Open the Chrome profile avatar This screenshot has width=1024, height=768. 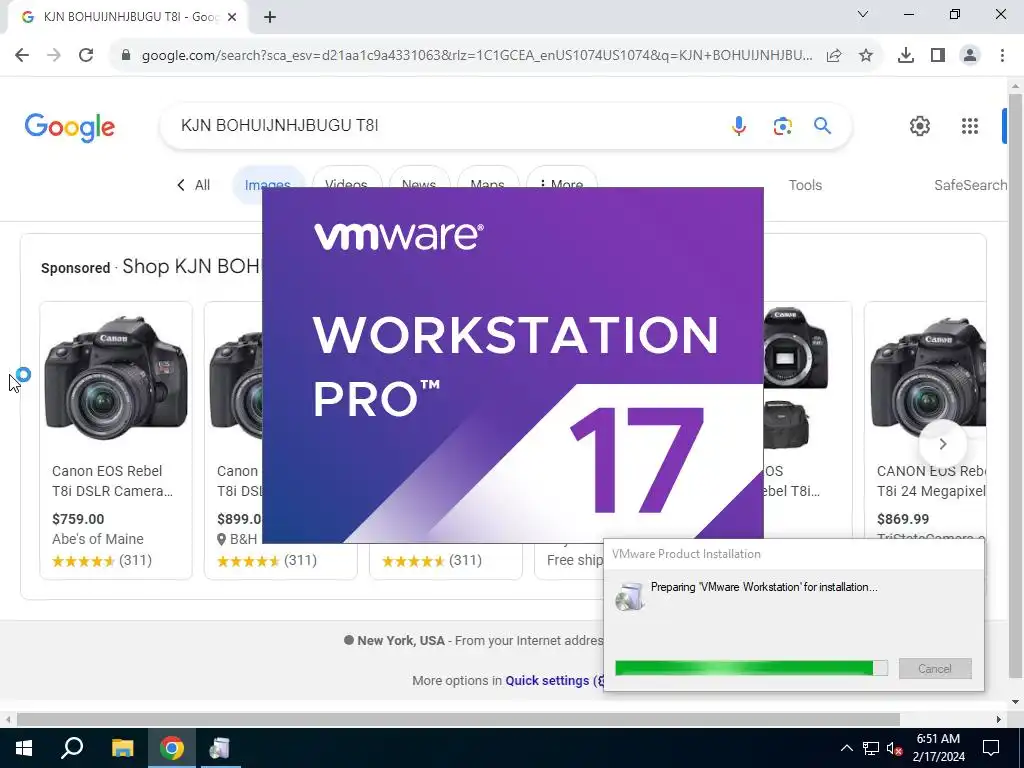970,56
